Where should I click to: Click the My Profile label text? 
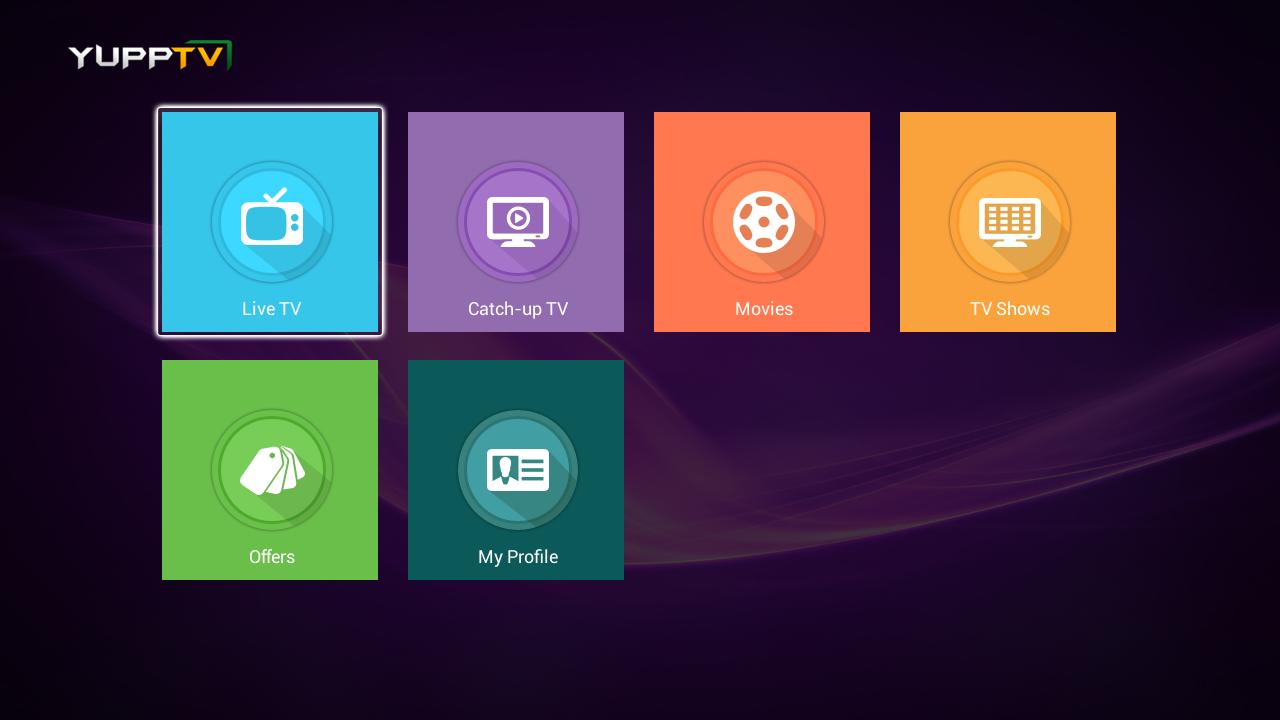518,557
